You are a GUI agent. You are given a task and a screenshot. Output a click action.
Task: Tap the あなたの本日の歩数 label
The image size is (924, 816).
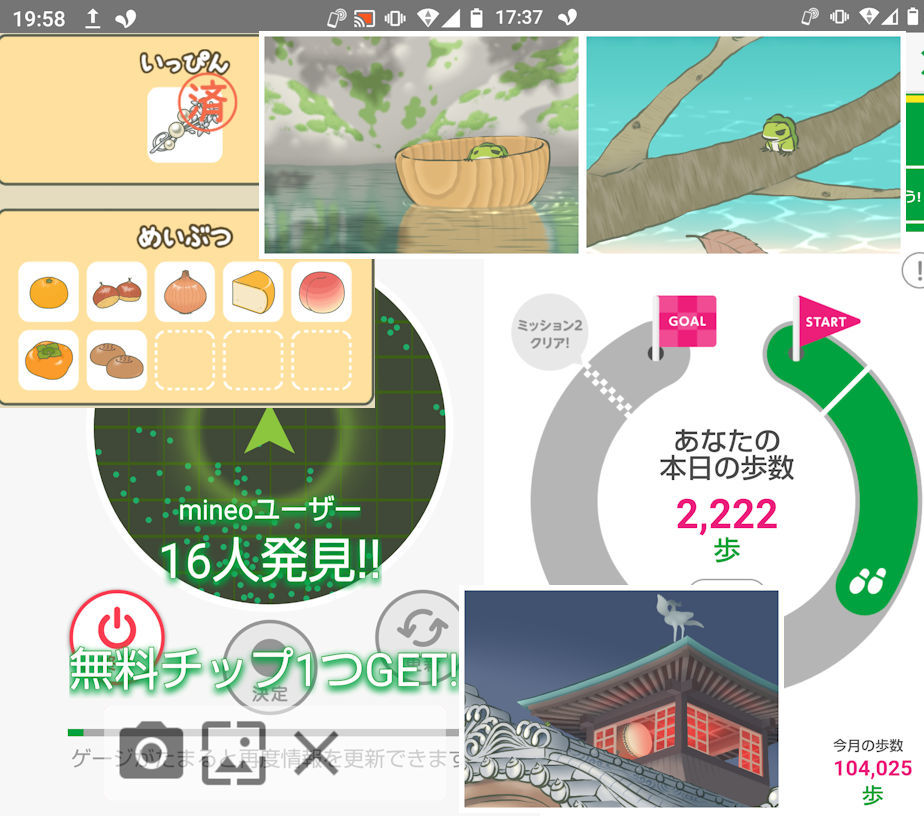(727, 454)
